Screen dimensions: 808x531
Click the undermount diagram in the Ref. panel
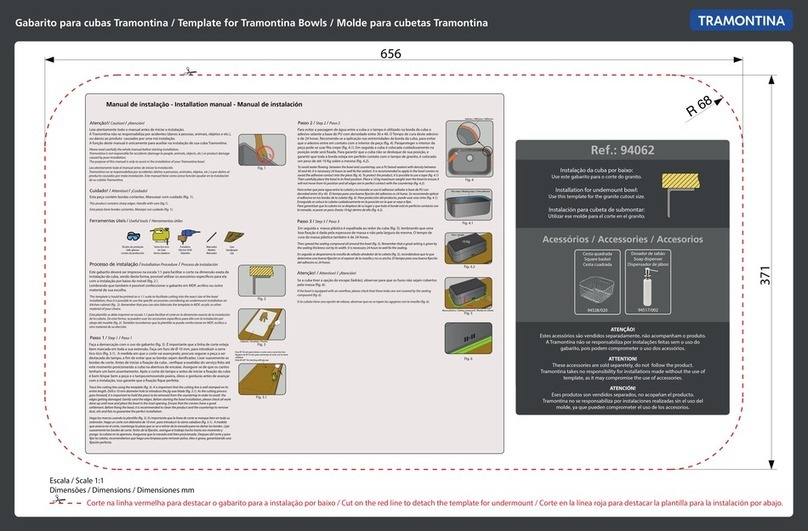[680, 194]
